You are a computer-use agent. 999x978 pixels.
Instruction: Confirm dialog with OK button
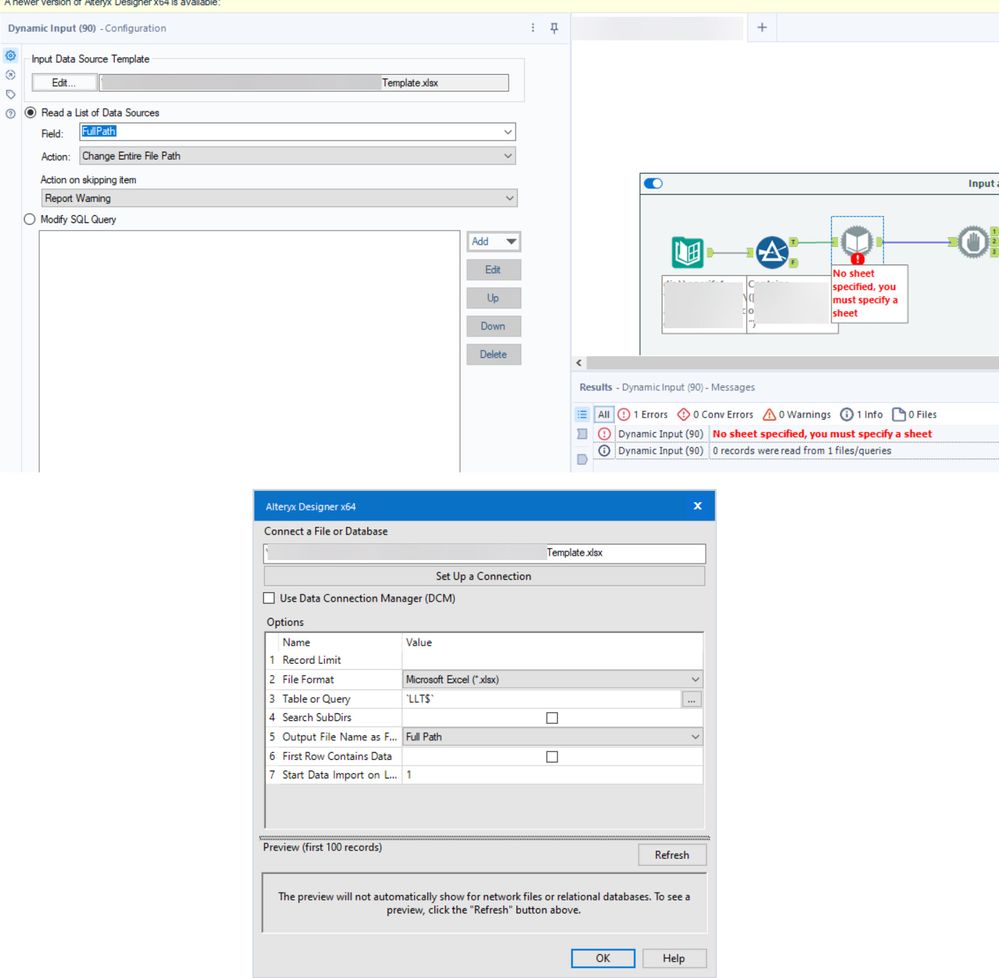click(x=603, y=958)
